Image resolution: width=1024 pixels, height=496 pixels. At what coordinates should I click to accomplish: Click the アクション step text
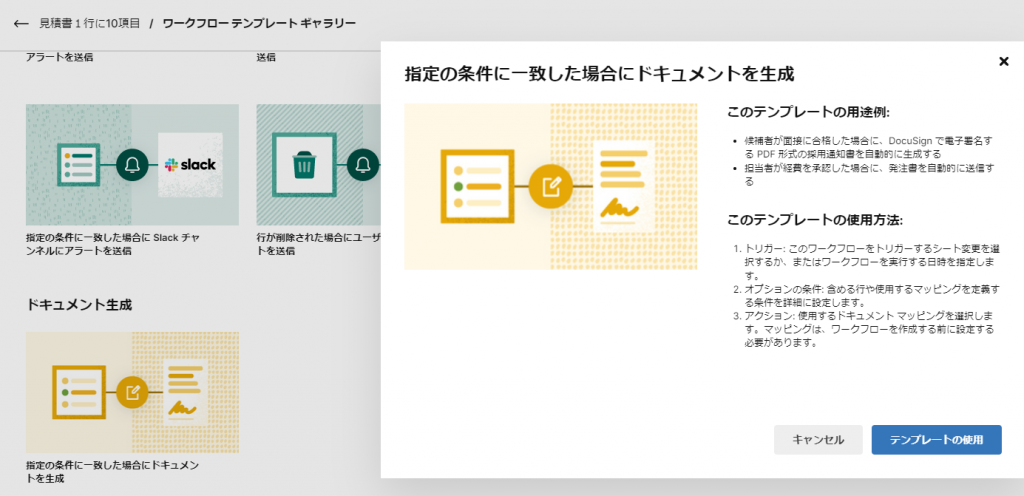(x=870, y=330)
